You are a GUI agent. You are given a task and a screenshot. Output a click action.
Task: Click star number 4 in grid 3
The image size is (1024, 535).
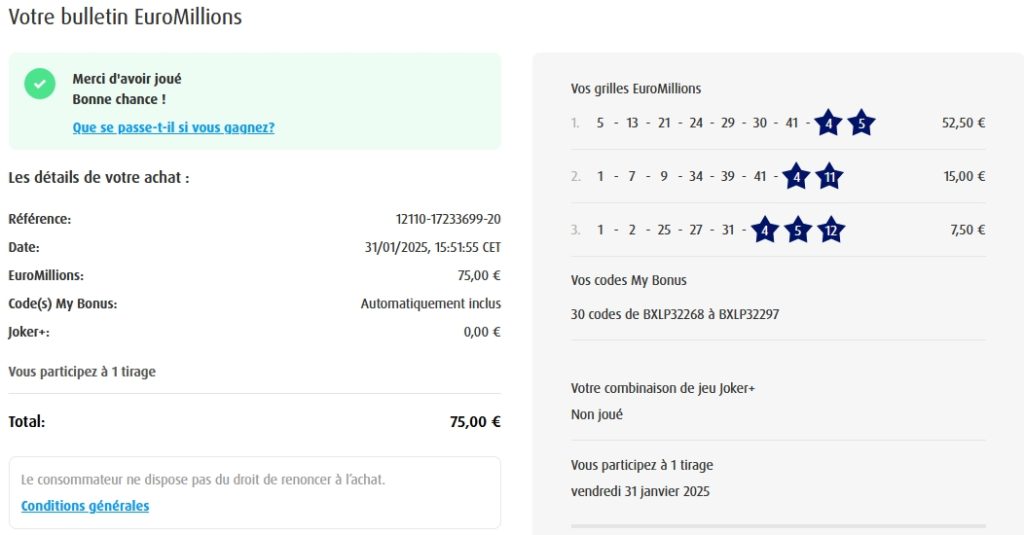(x=764, y=230)
